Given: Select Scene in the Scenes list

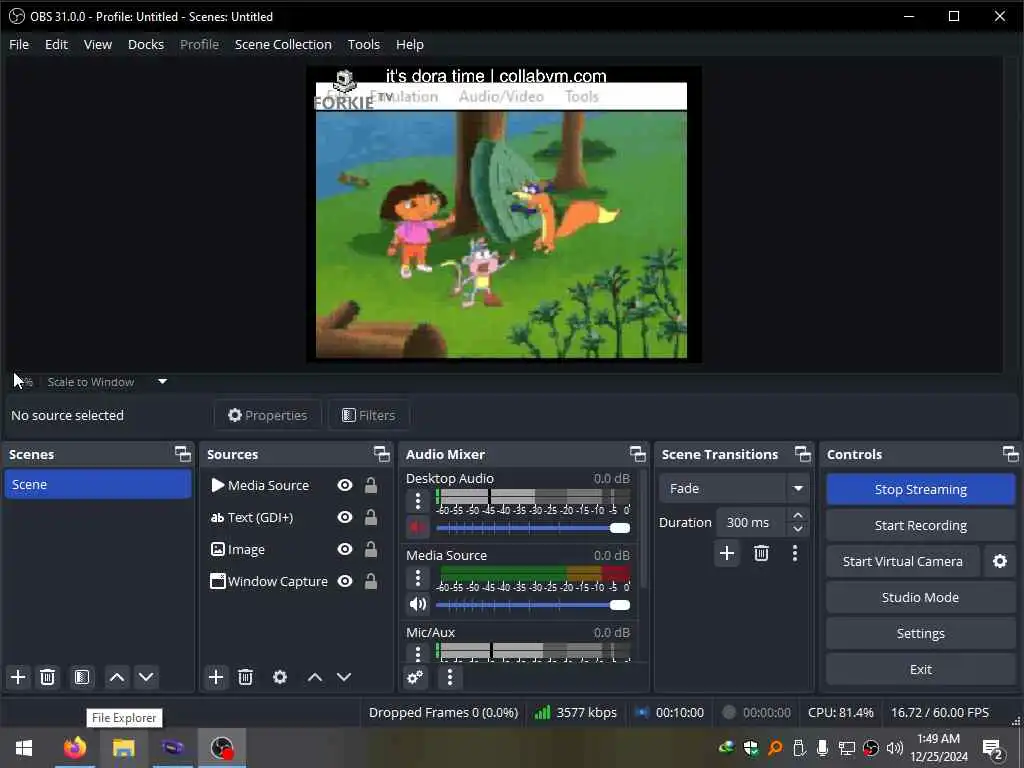Looking at the screenshot, I should [97, 485].
